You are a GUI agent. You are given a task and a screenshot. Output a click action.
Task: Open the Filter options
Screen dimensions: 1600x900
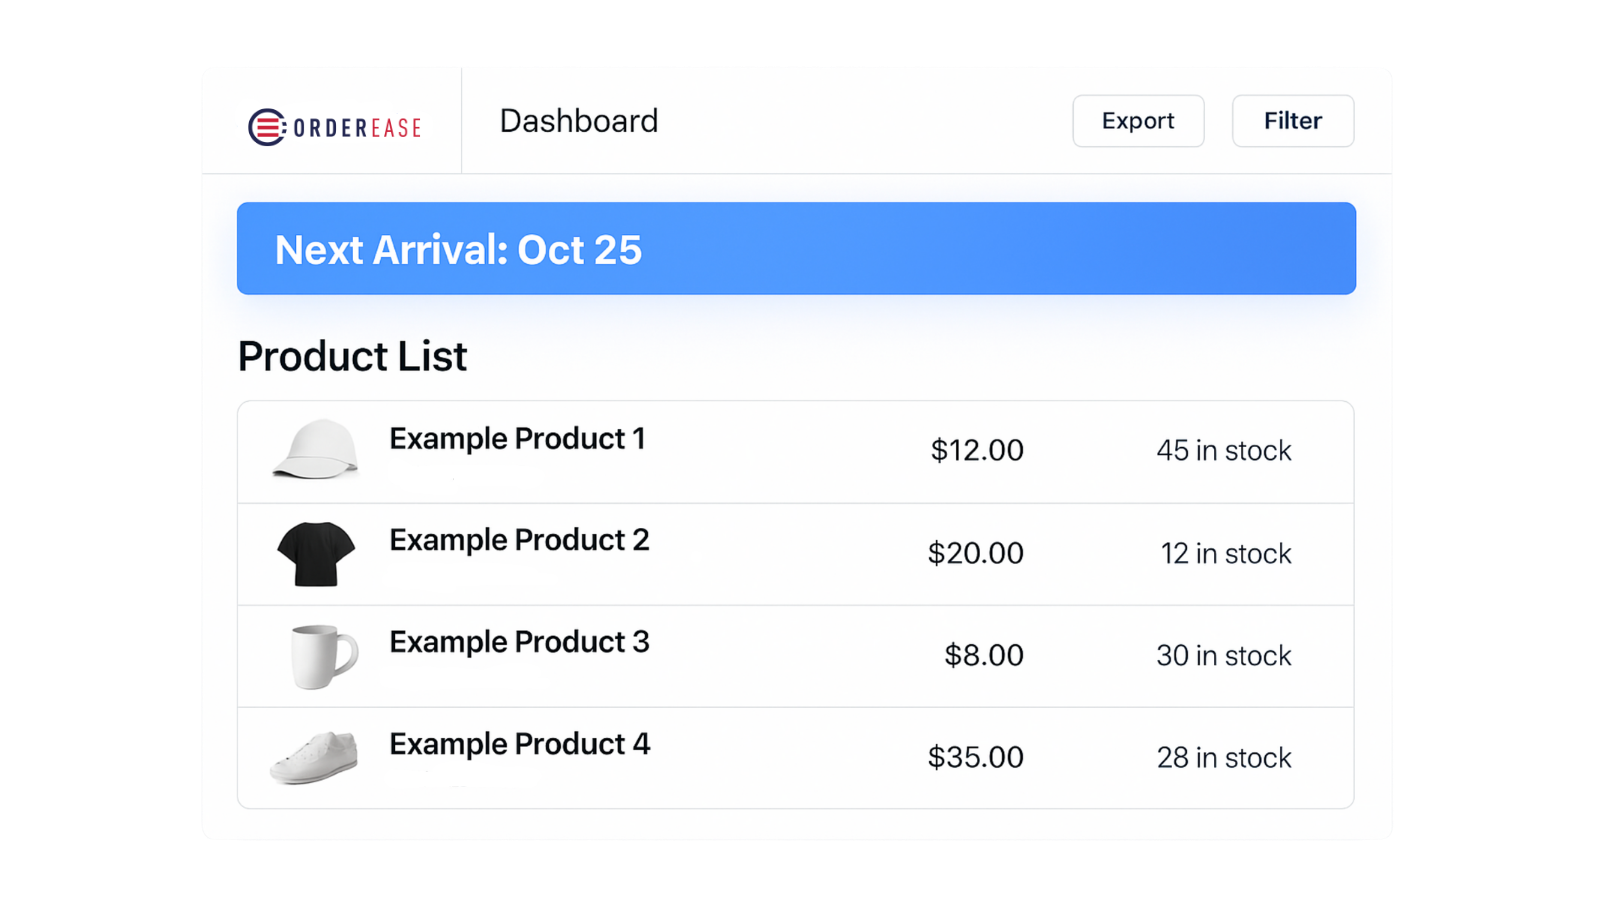tap(1292, 121)
